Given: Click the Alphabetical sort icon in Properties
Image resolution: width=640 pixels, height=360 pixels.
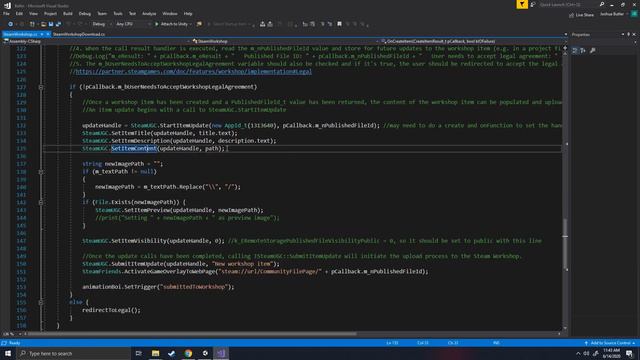Looking at the screenshot, I should (583, 51).
